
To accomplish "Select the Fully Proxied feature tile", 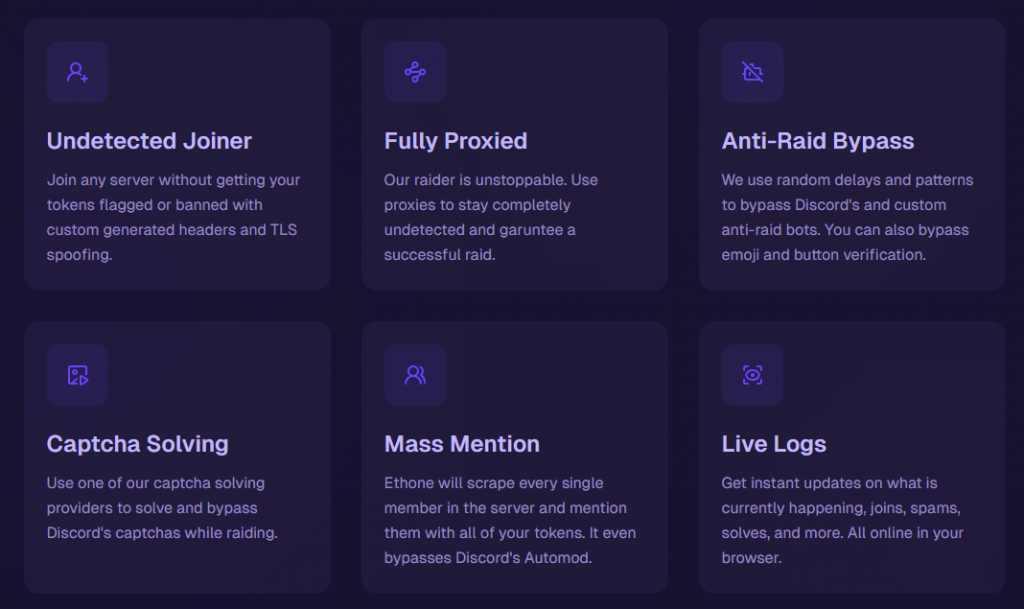I will coord(515,155).
